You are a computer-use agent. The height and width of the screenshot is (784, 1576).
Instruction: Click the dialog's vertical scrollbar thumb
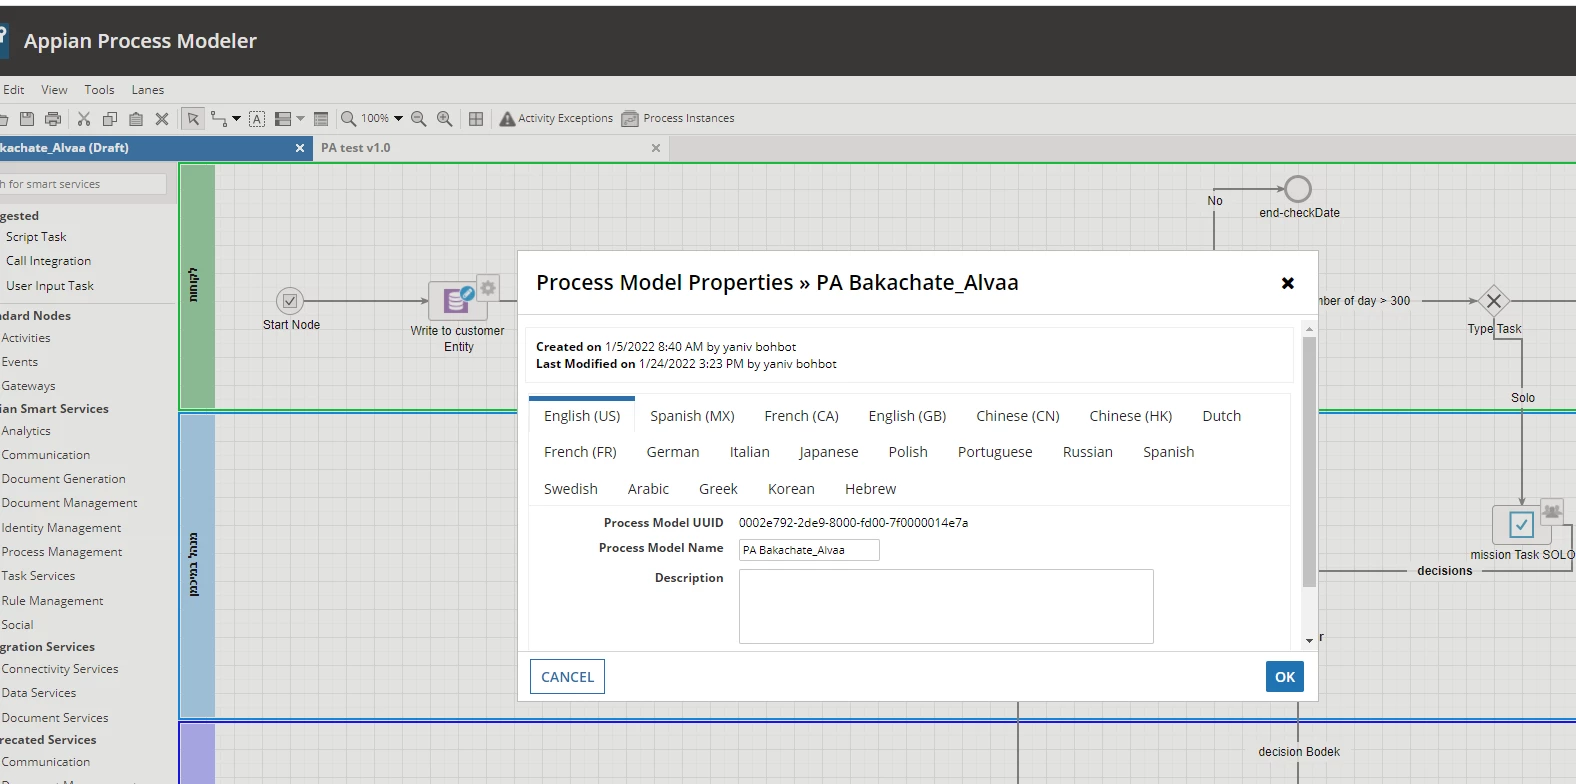tap(1309, 462)
